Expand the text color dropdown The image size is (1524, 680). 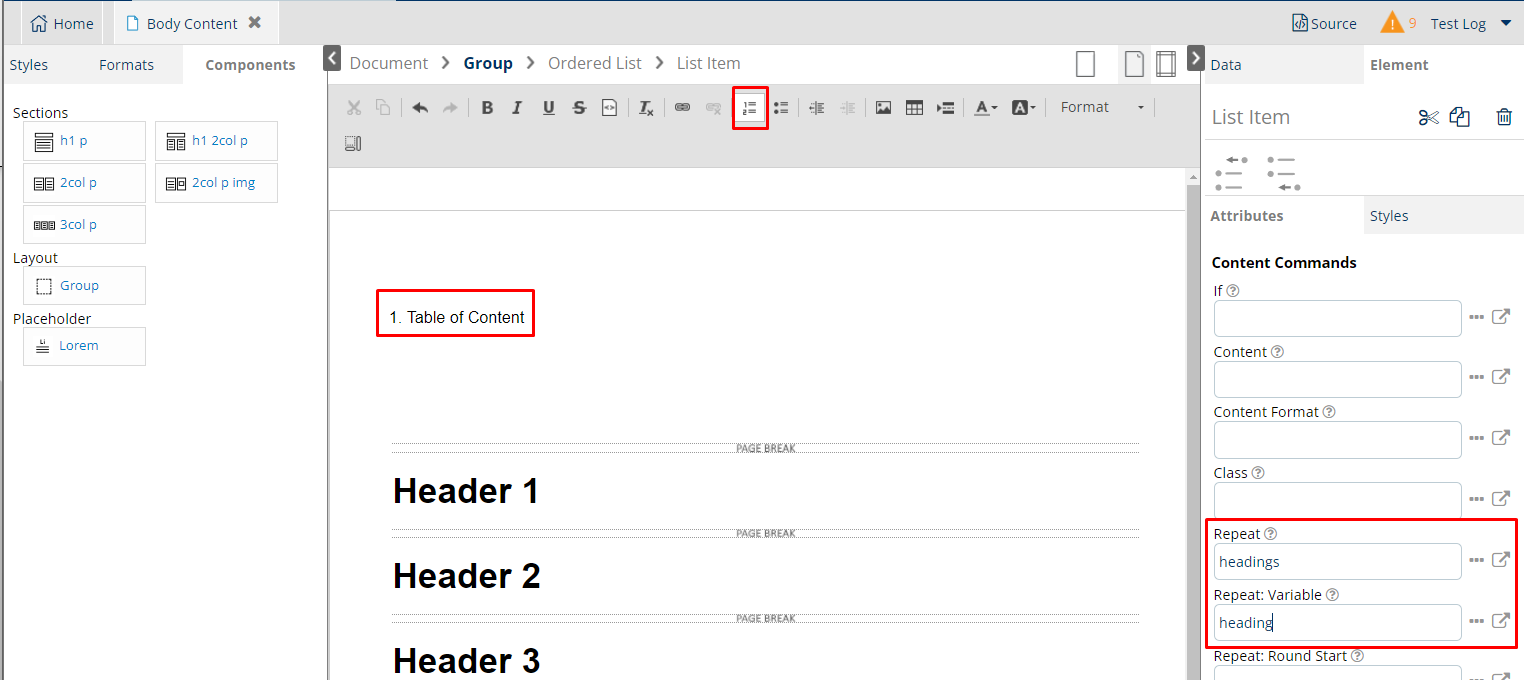tap(986, 108)
